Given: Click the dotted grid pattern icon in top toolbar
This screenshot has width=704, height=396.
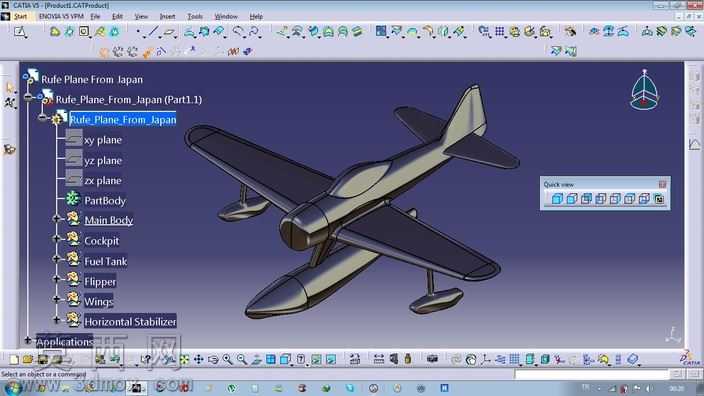Looking at the screenshot, I should [499, 31].
